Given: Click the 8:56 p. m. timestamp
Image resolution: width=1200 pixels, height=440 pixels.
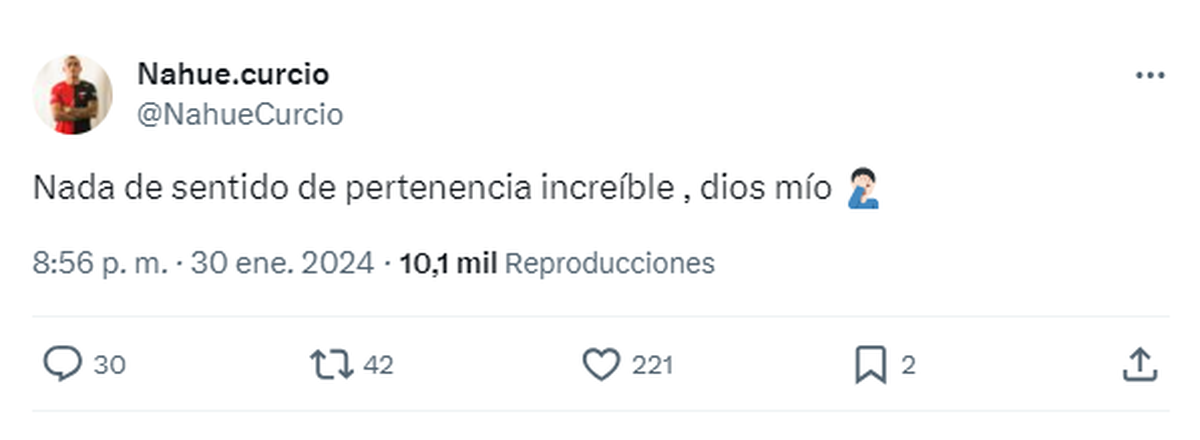Looking at the screenshot, I should click(x=101, y=263).
